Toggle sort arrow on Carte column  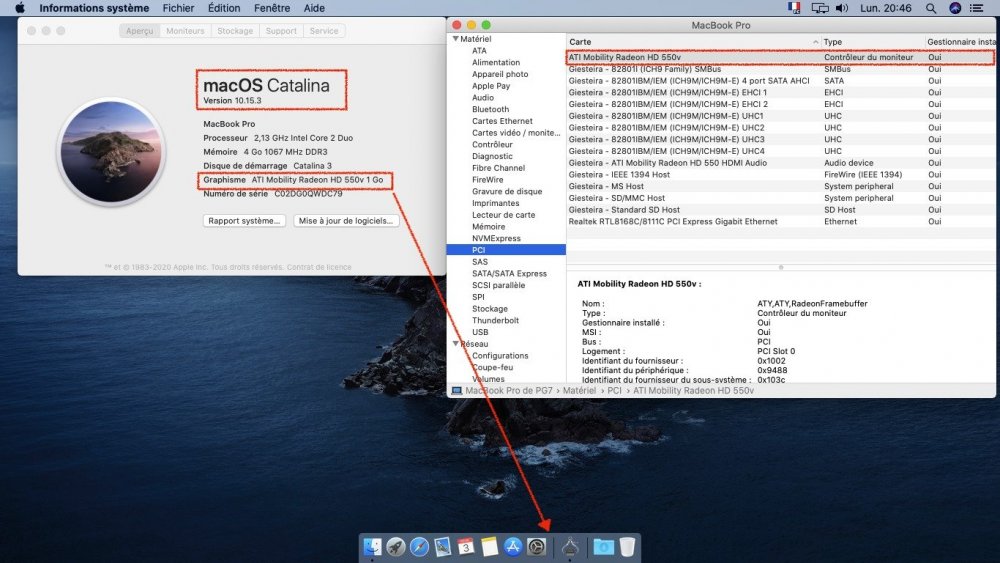point(815,41)
